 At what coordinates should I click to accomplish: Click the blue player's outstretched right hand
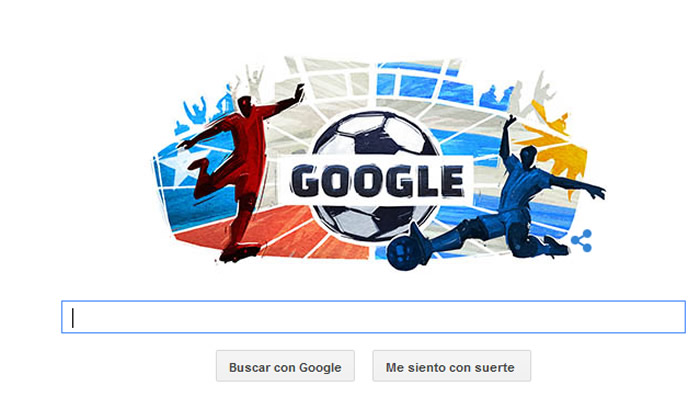(x=596, y=192)
